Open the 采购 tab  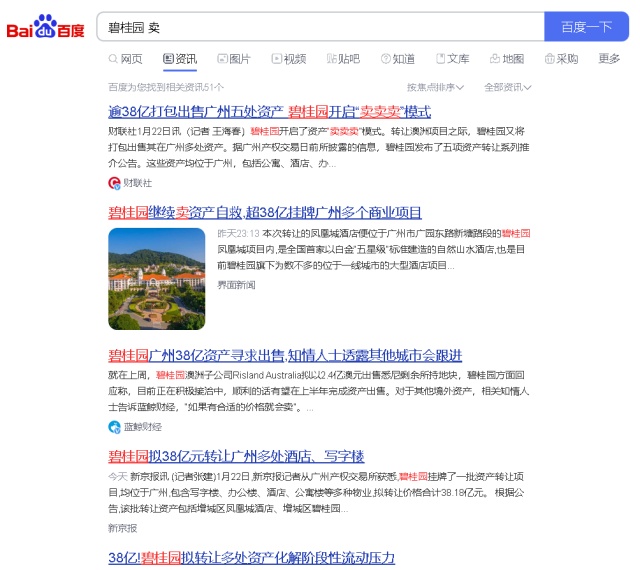click(562, 59)
